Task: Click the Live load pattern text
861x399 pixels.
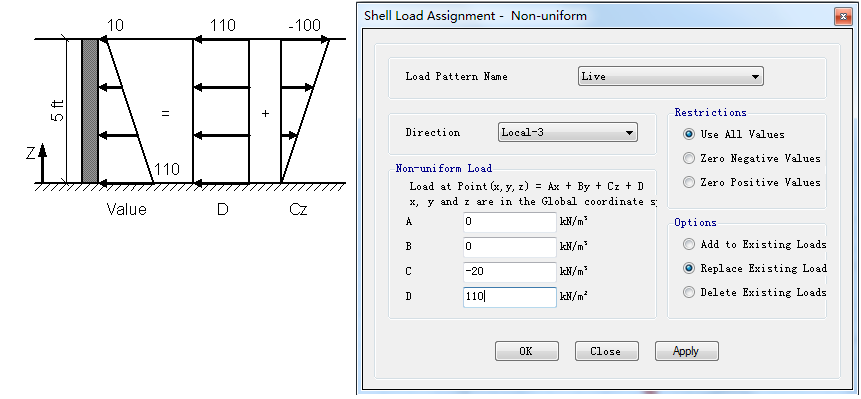Action: [593, 77]
